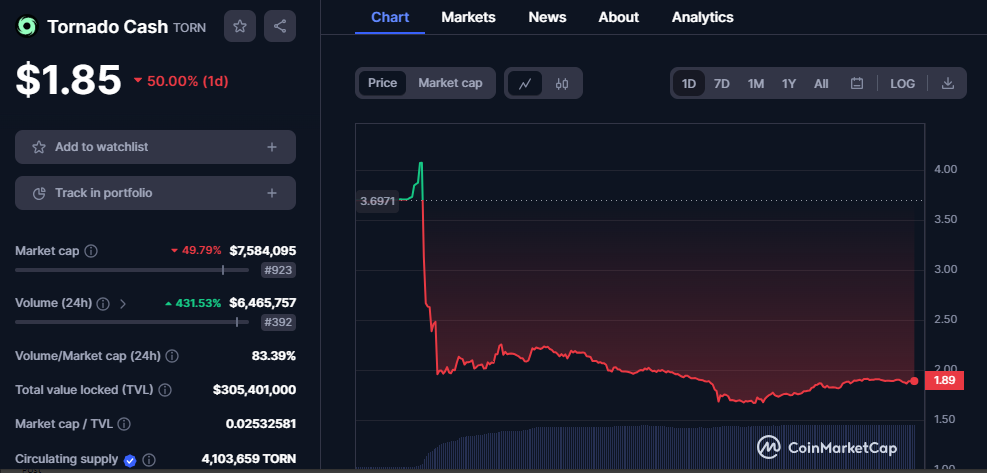987x473 pixels.
Task: Click the verified circulating supply badge
Action: 130,460
